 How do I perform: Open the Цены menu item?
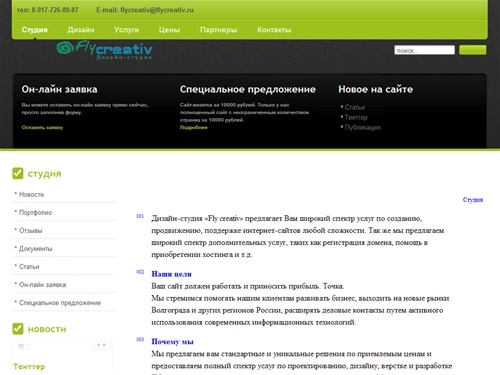point(169,30)
